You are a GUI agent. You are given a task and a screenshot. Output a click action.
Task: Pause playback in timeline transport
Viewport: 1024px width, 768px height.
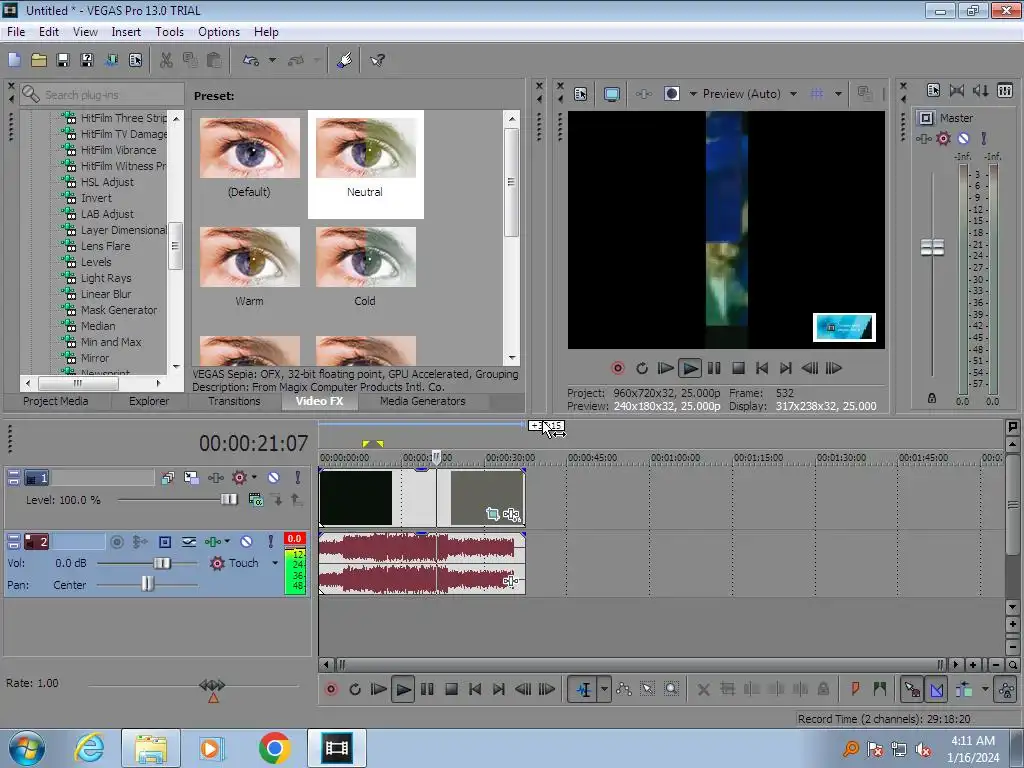coord(426,689)
